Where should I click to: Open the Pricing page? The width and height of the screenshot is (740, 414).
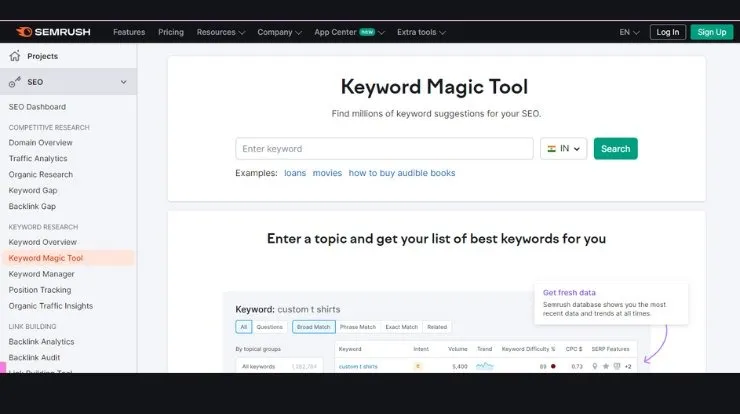coord(171,32)
